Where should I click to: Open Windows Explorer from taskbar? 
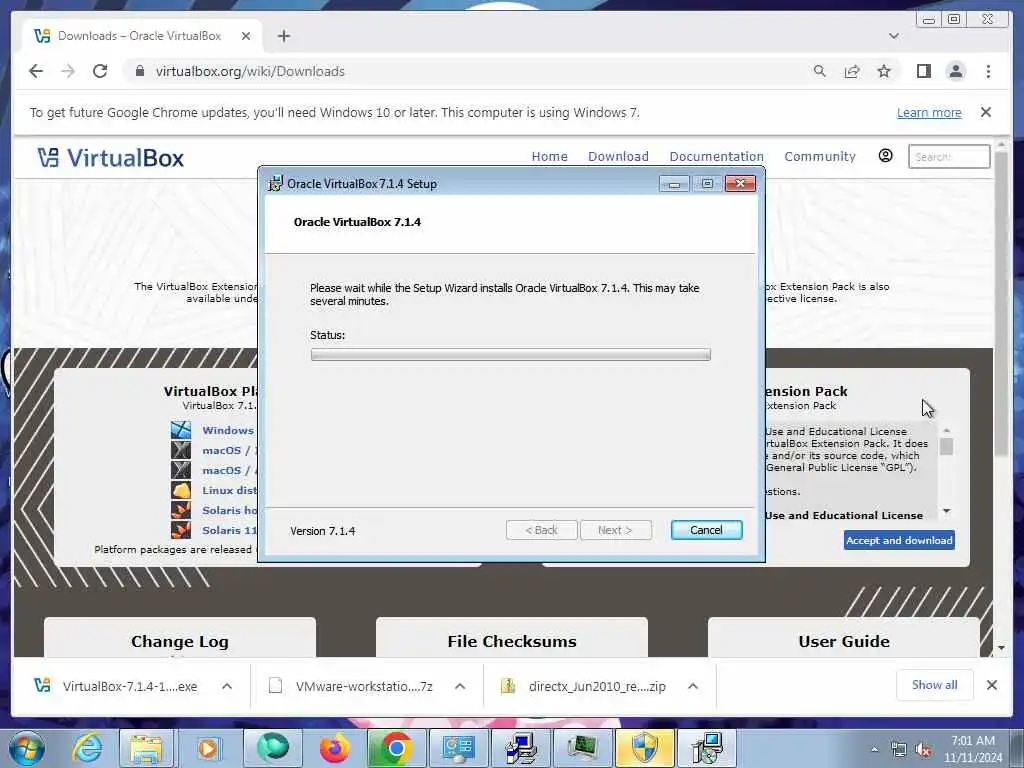point(146,748)
